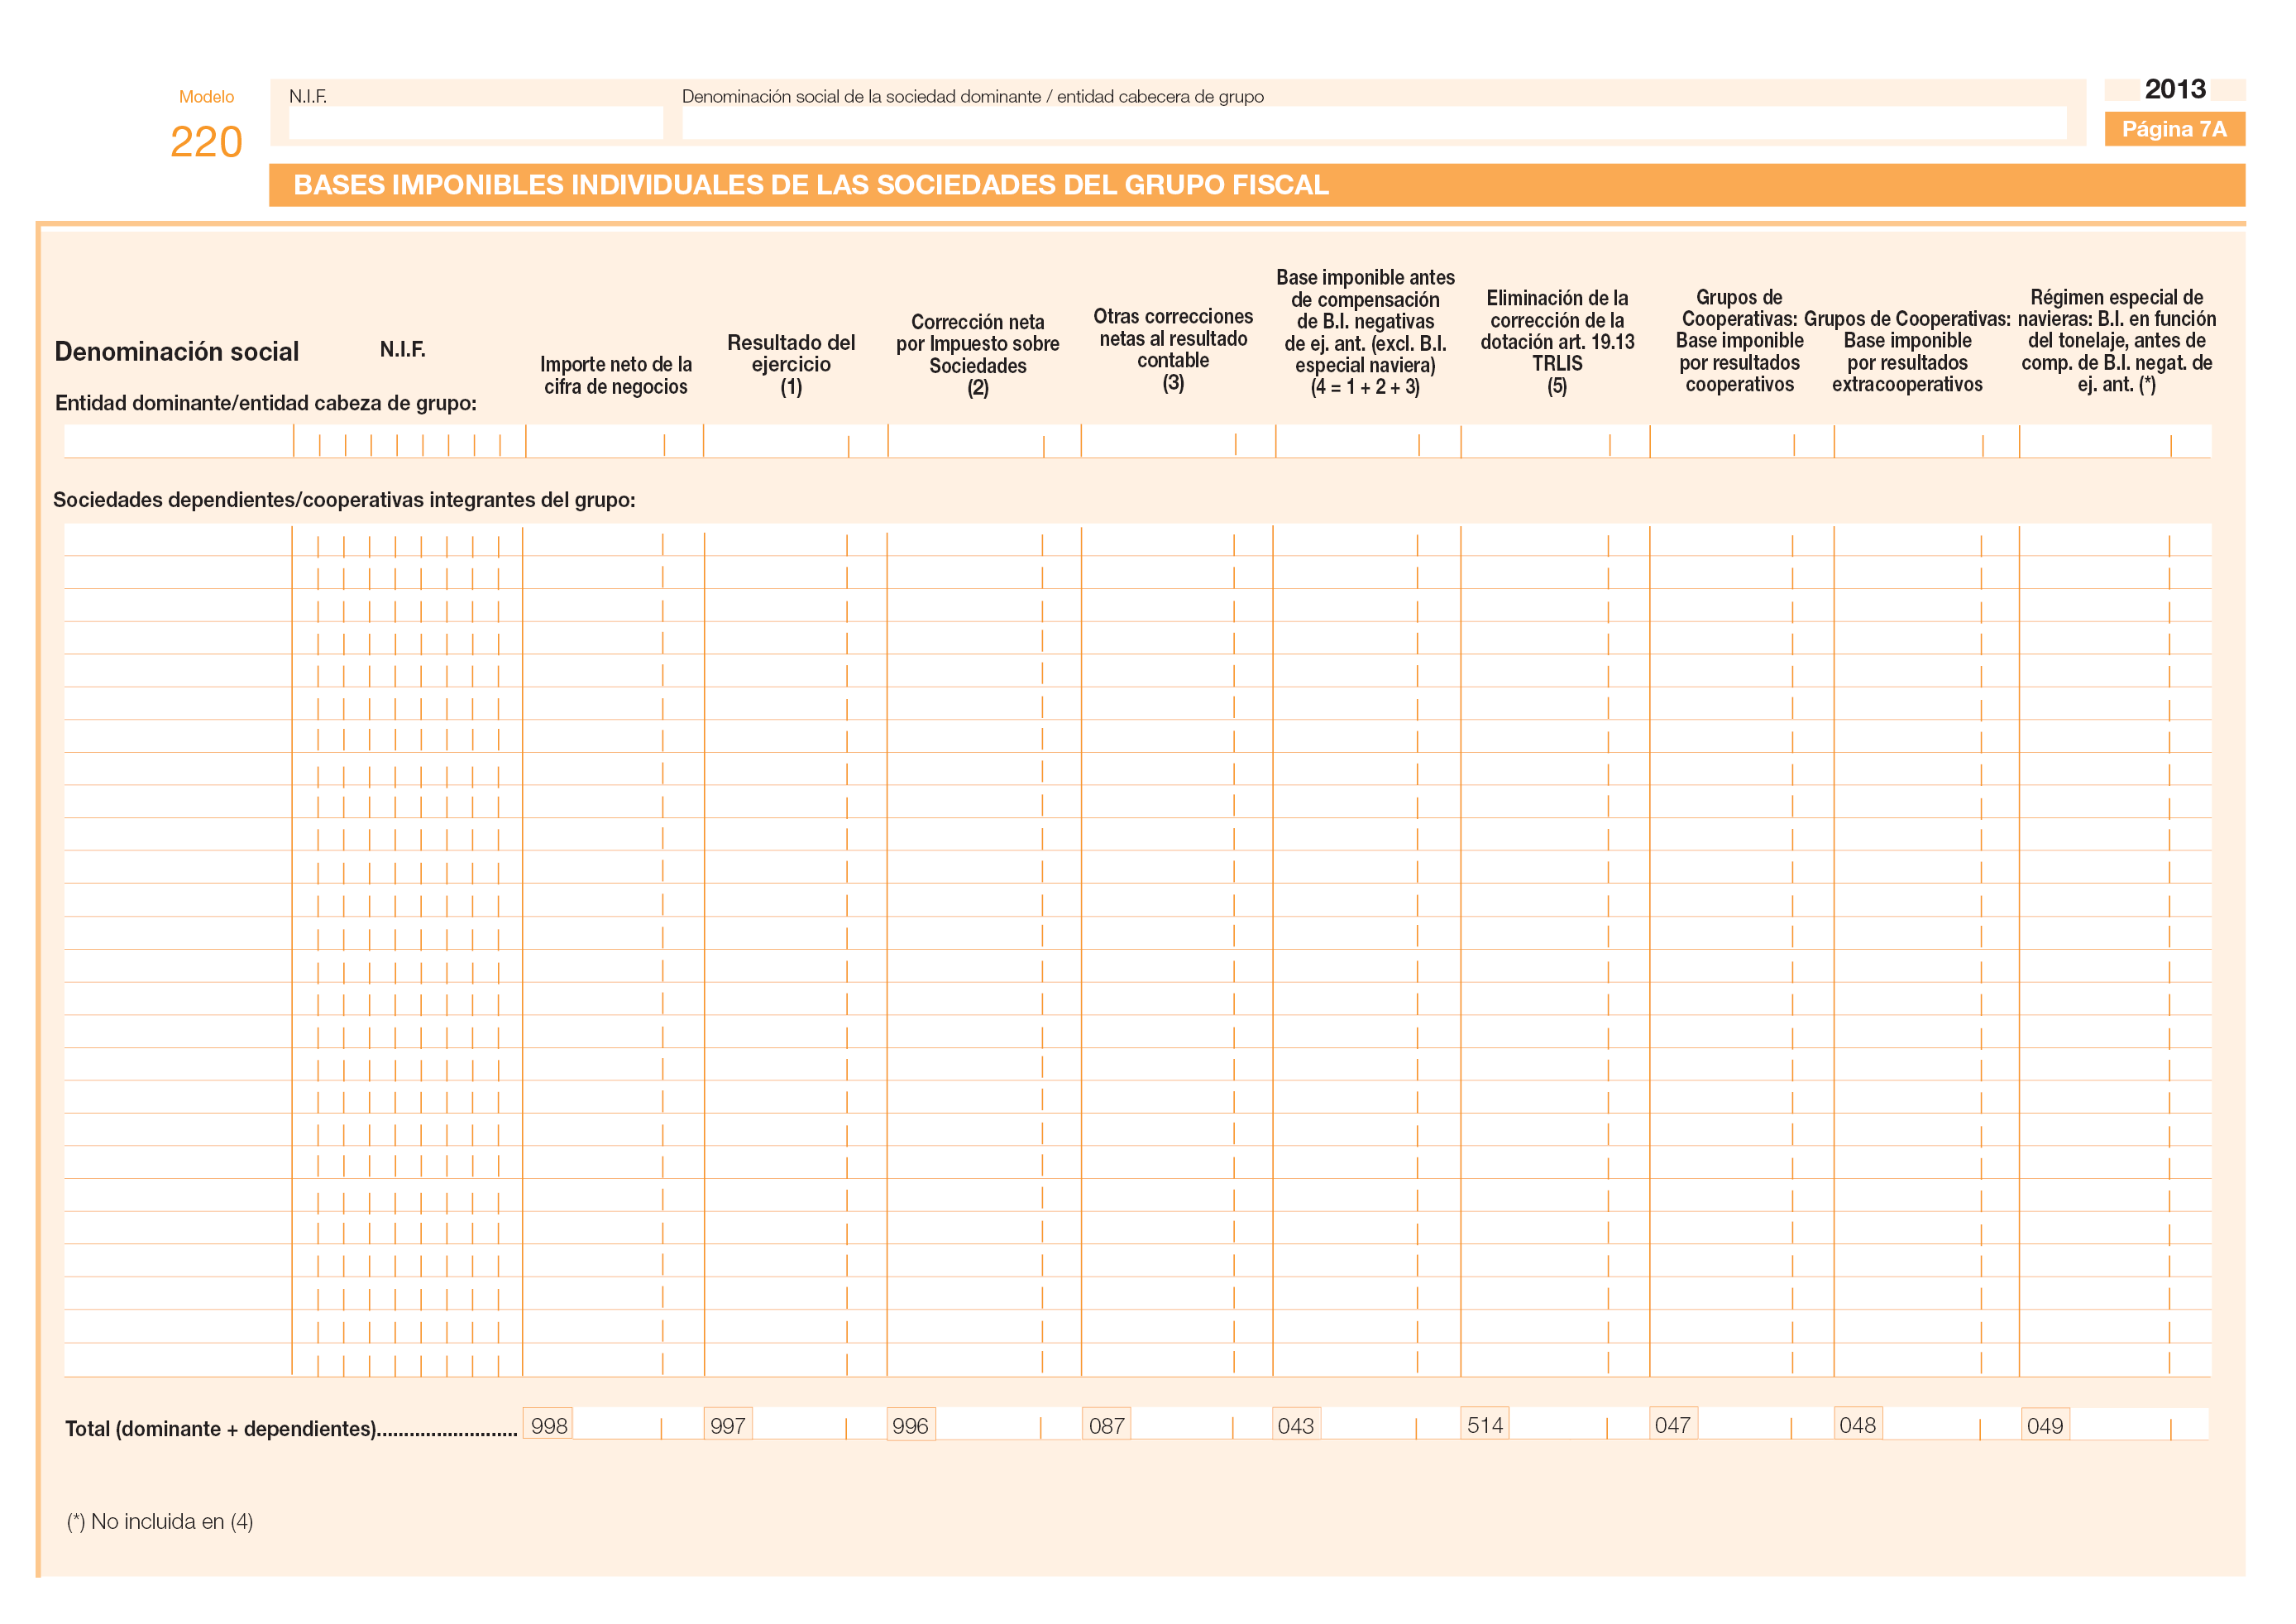Click the Denominación social de la sociedad dominante field
The image size is (2296, 1624).
(x=1374, y=122)
